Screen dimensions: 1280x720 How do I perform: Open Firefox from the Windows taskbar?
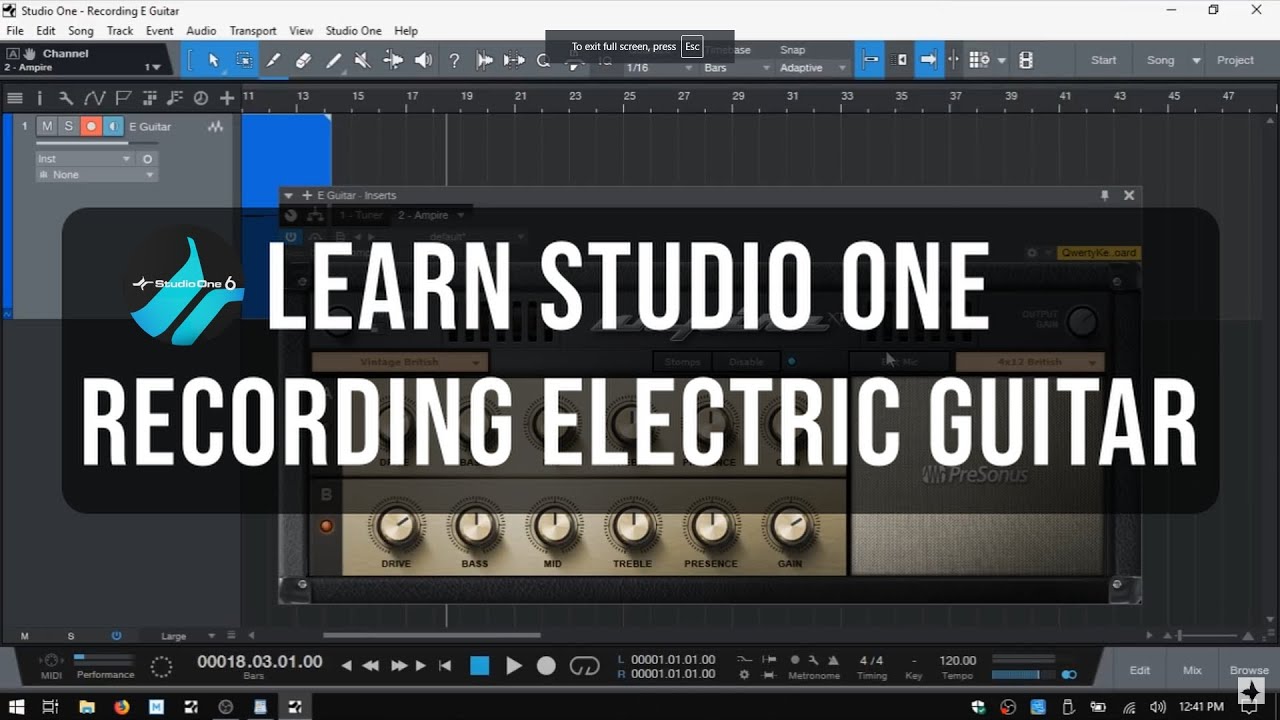coord(121,707)
